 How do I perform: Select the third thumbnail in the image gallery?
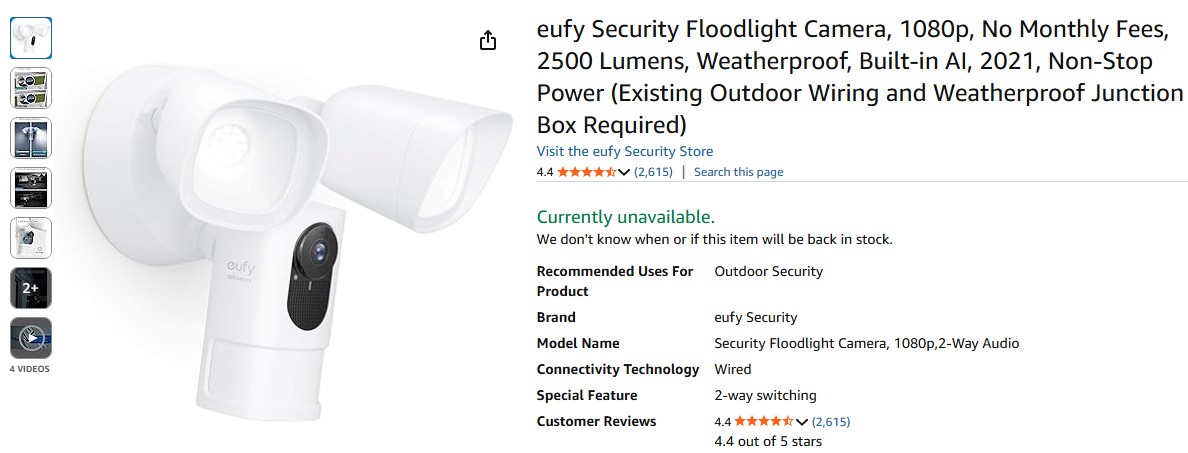tap(31, 138)
